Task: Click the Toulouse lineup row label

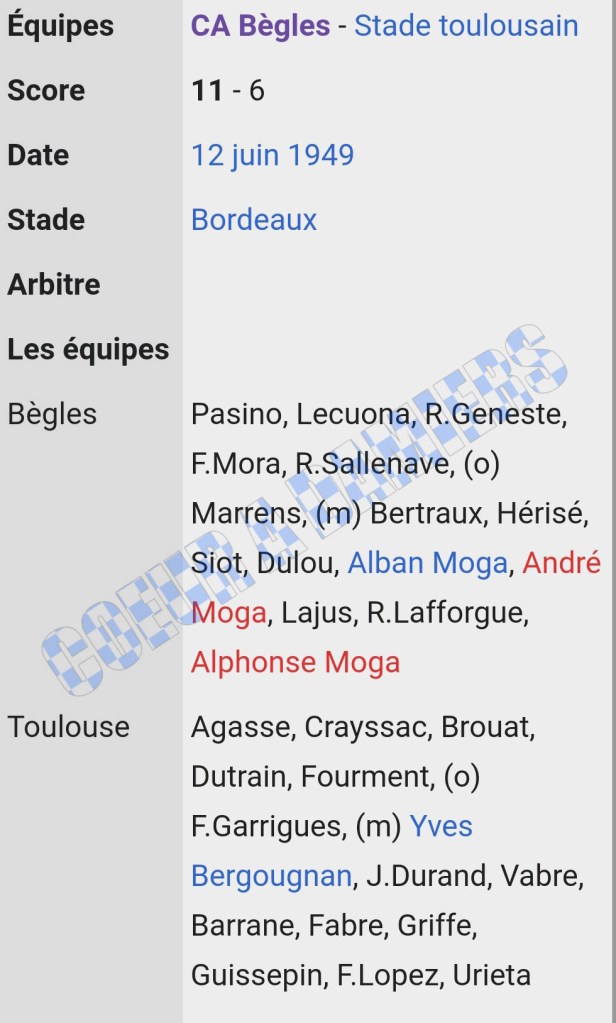Action: point(68,727)
